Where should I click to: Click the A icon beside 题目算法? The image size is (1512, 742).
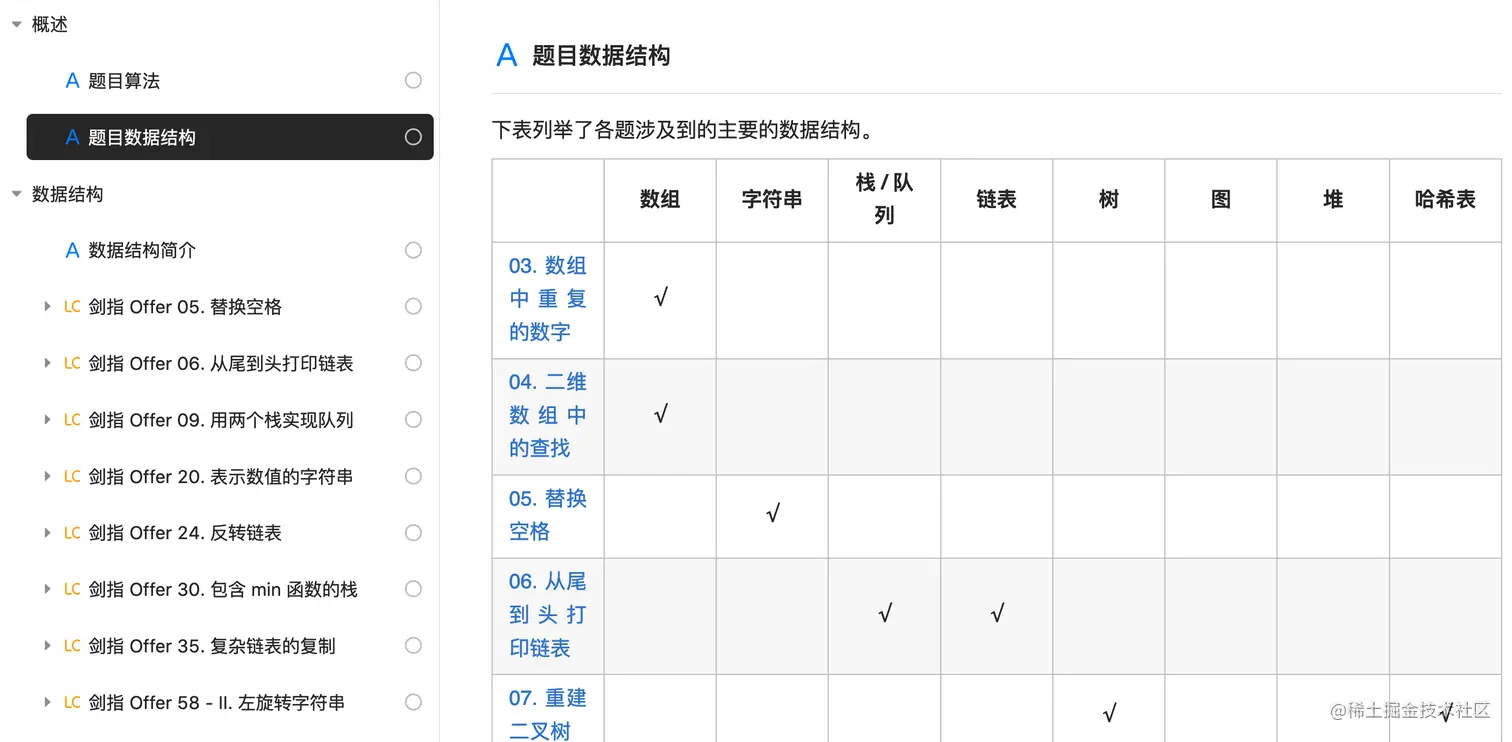coord(71,80)
